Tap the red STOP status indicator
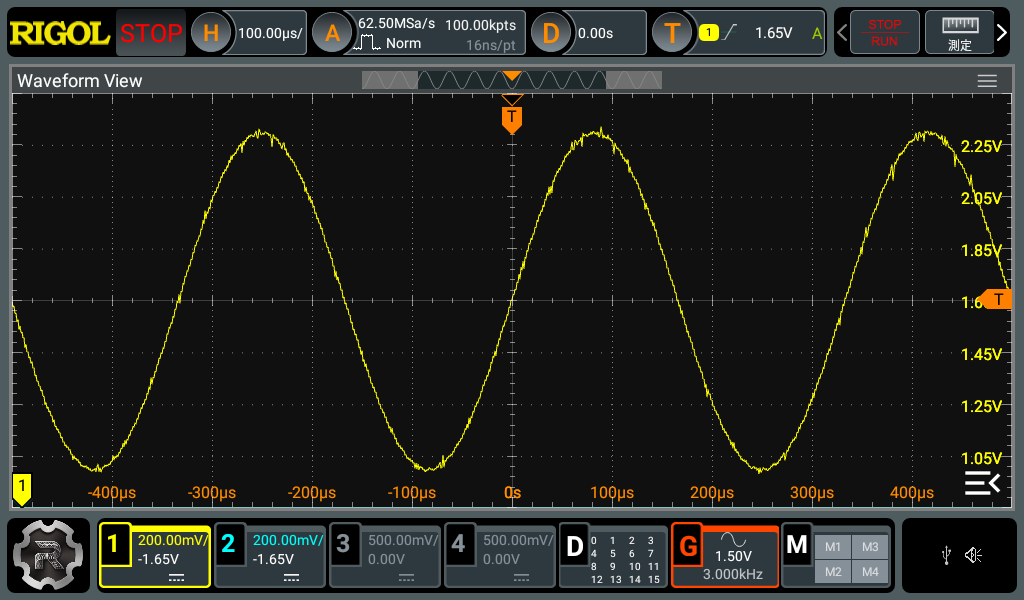The height and width of the screenshot is (600, 1024). [151, 33]
